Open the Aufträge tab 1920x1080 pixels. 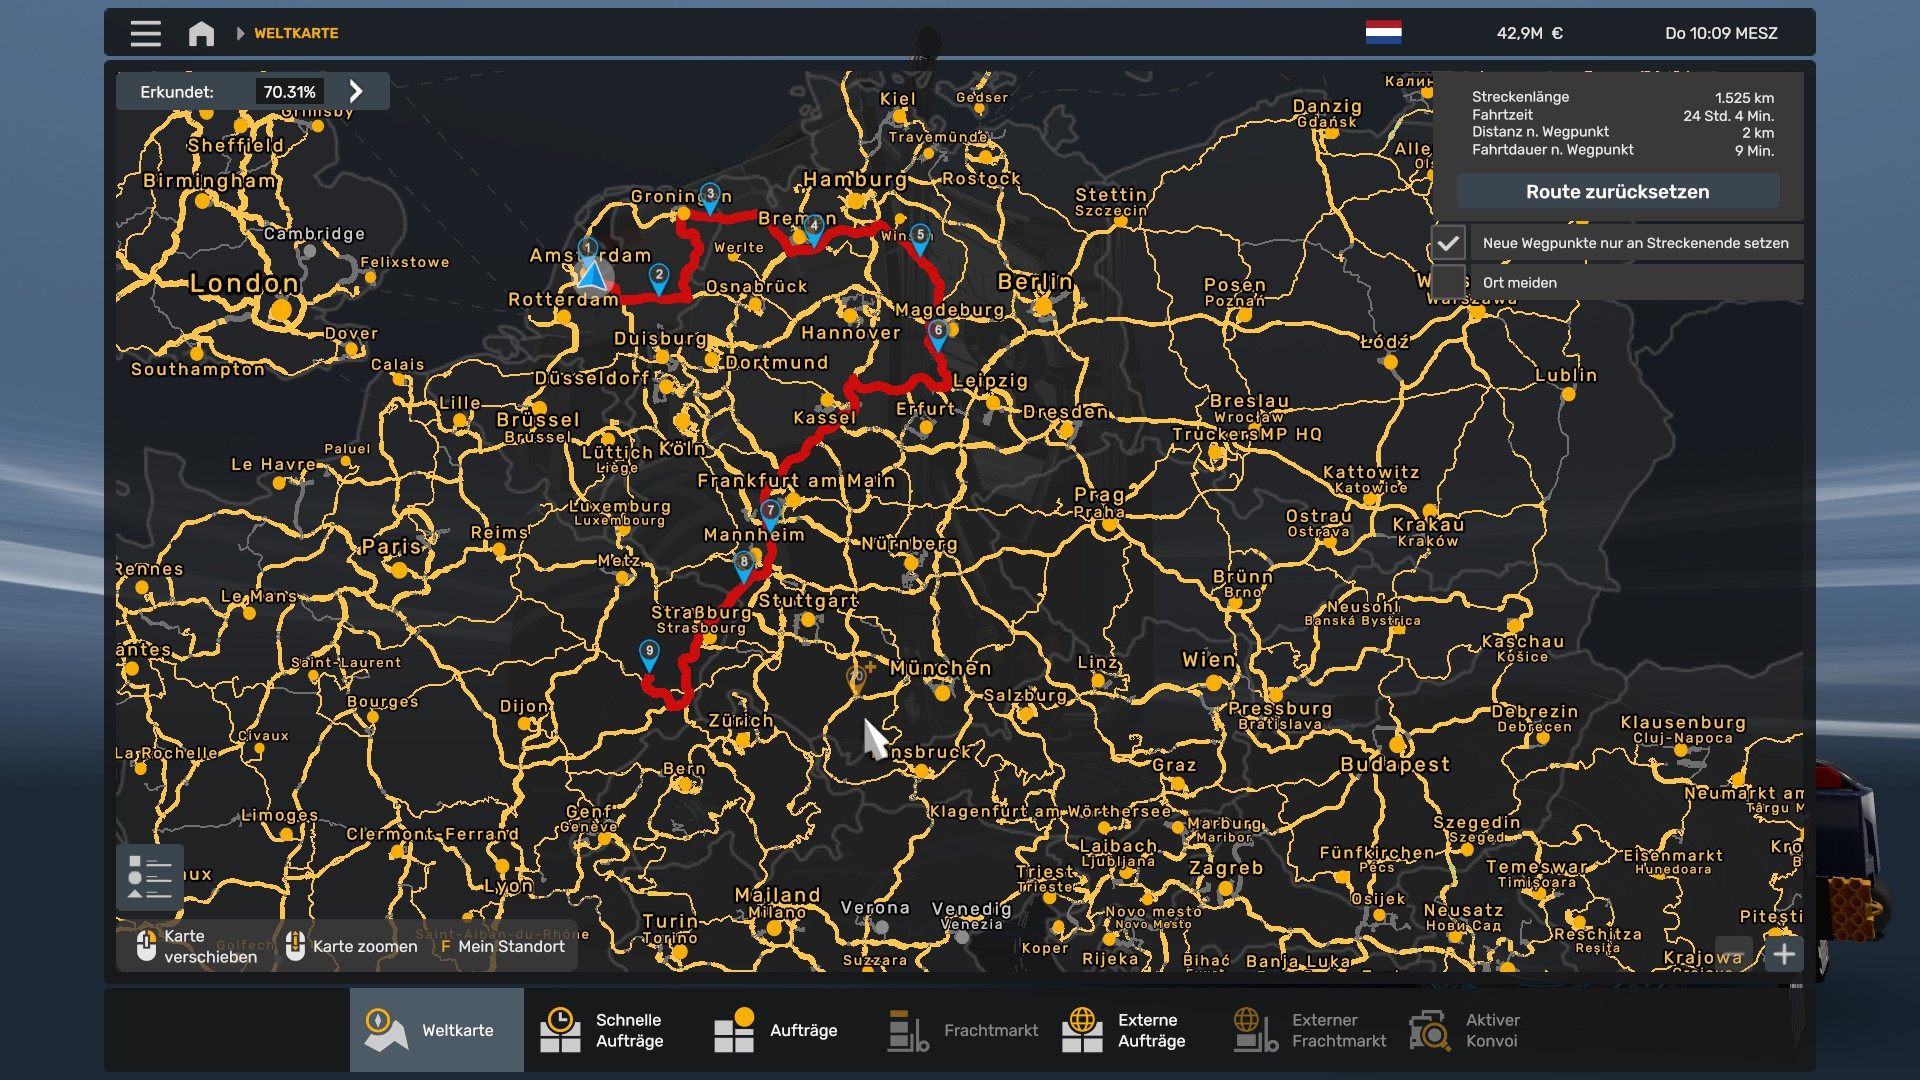tap(784, 1030)
